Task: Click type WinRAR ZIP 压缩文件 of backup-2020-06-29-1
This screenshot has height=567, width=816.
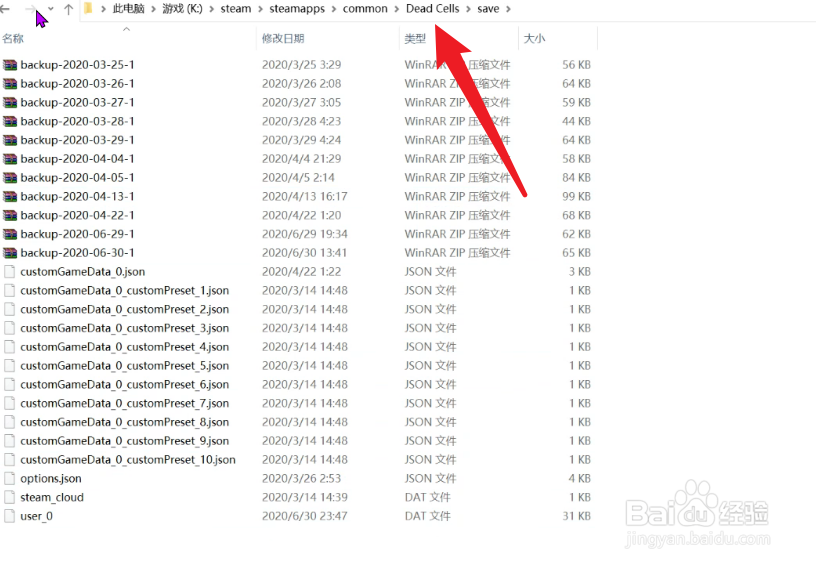Action: pos(457,234)
